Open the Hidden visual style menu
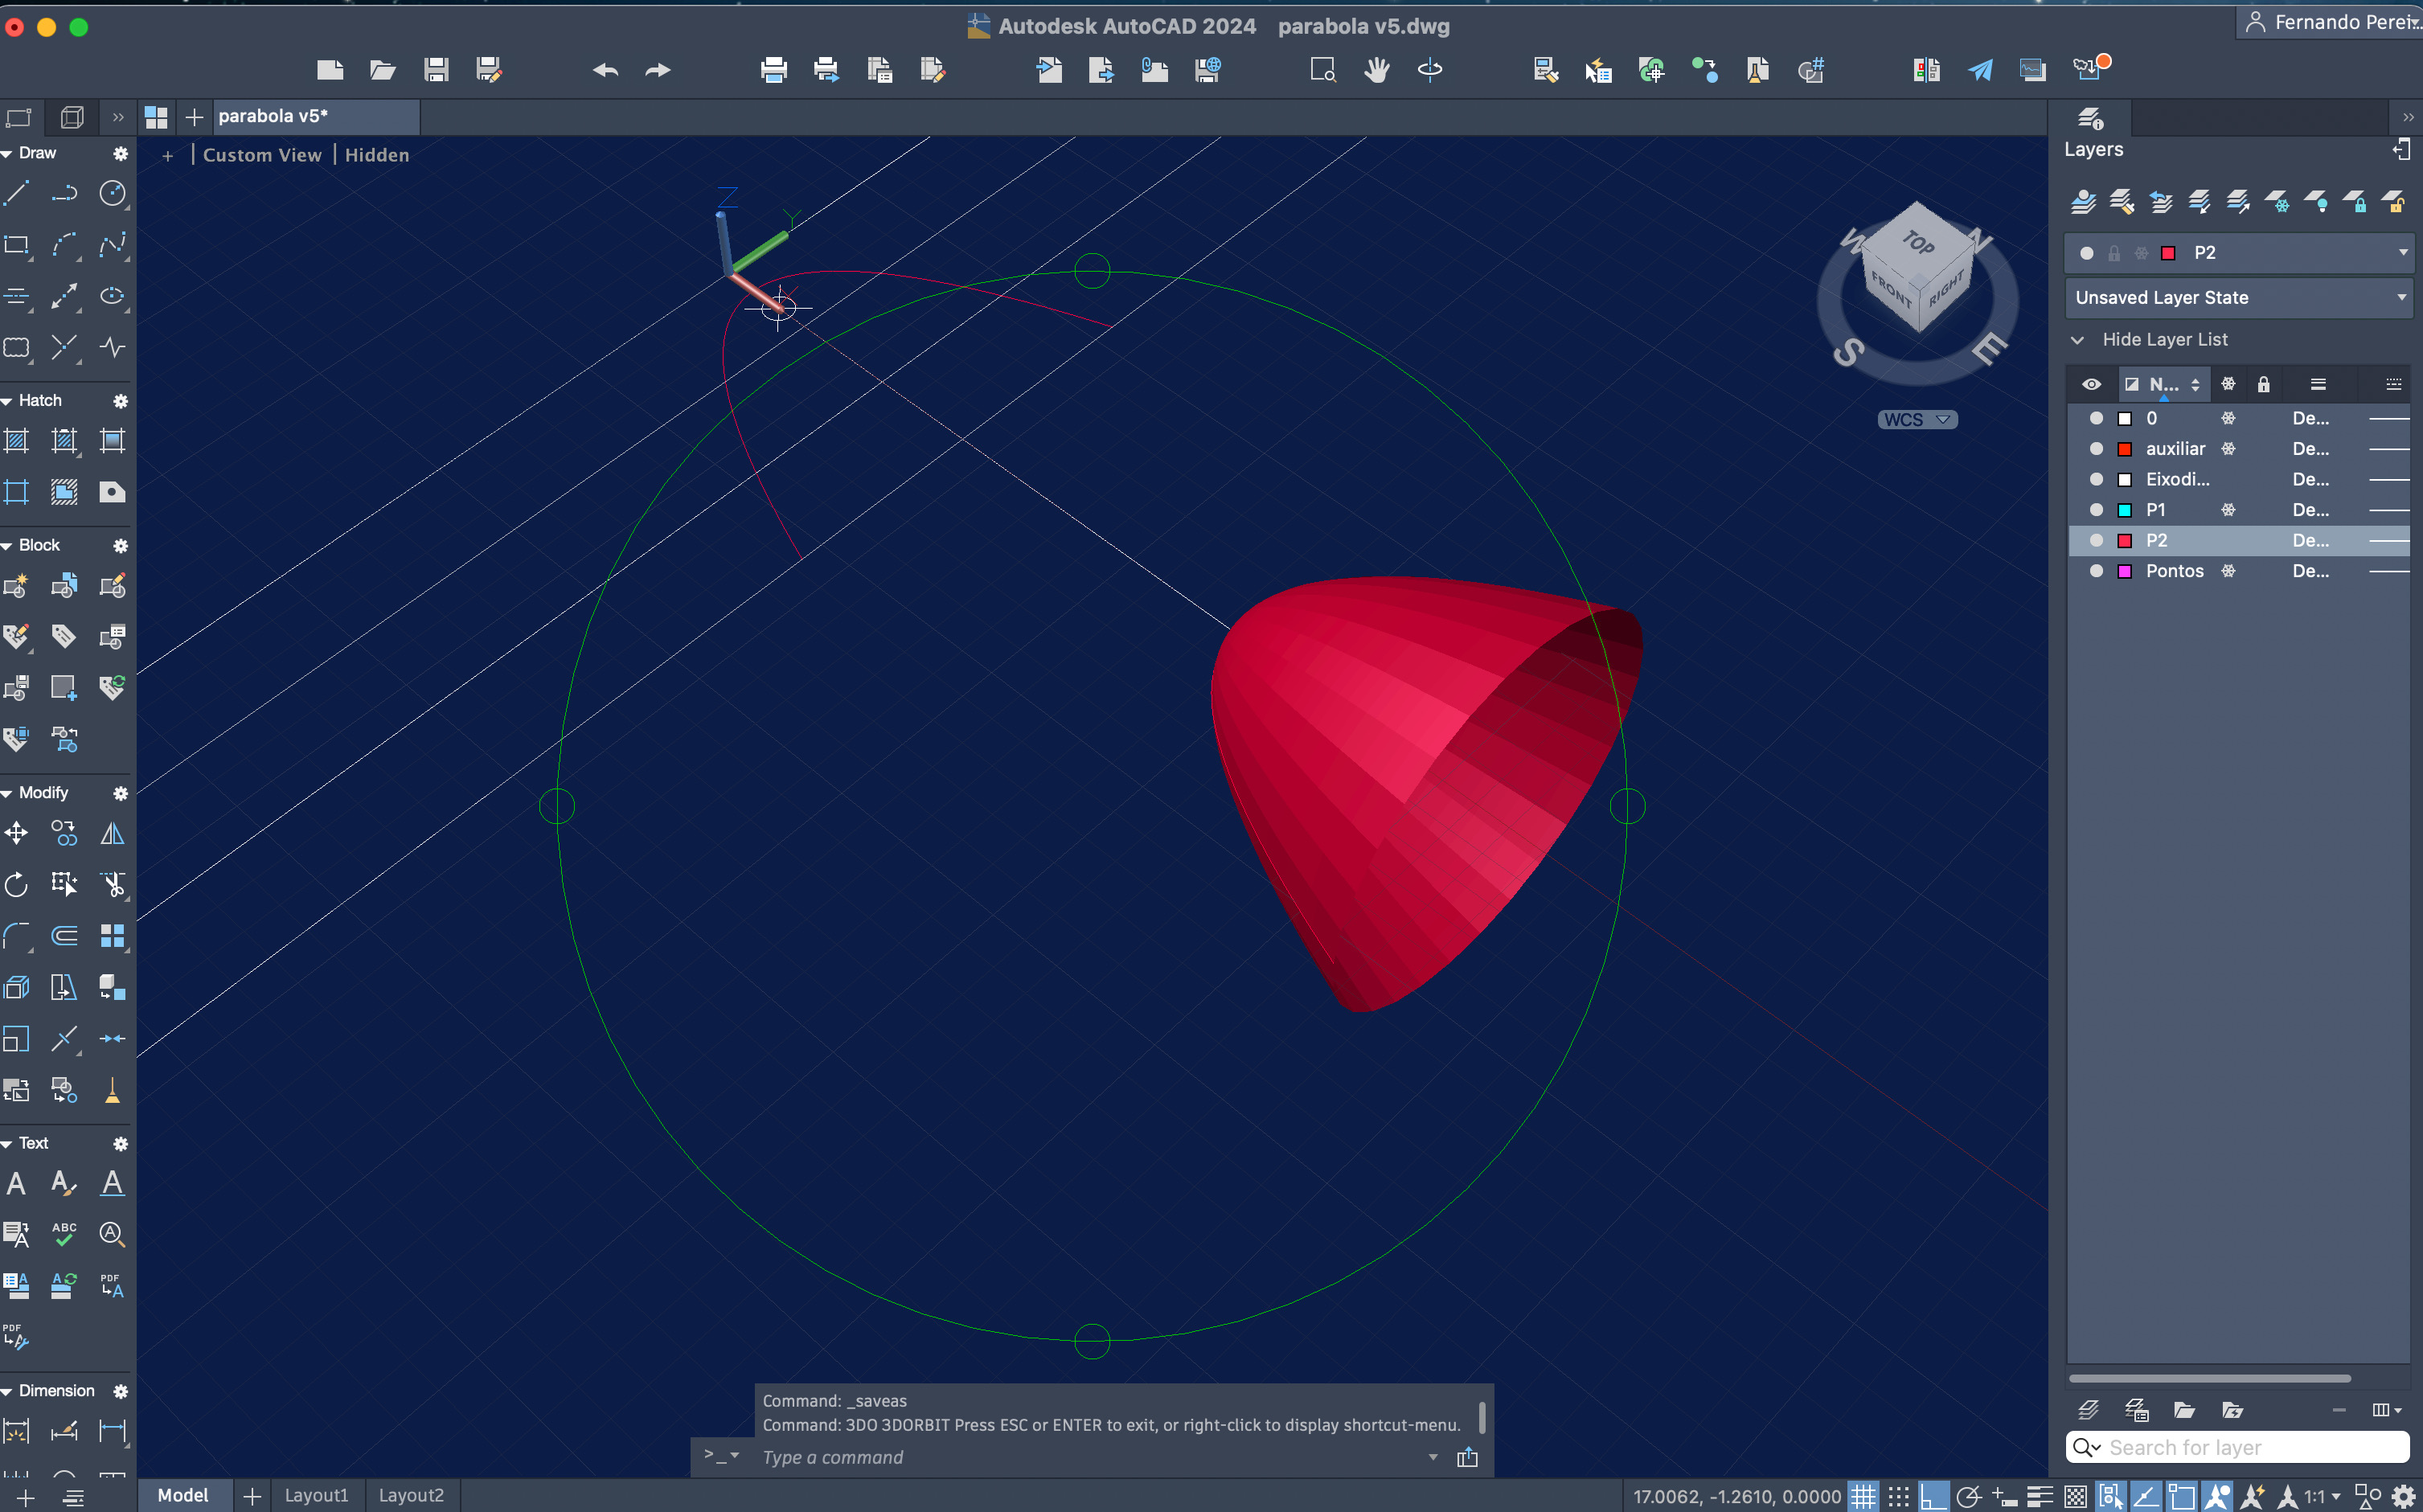Image resolution: width=2423 pixels, height=1512 pixels. pyautogui.click(x=377, y=155)
